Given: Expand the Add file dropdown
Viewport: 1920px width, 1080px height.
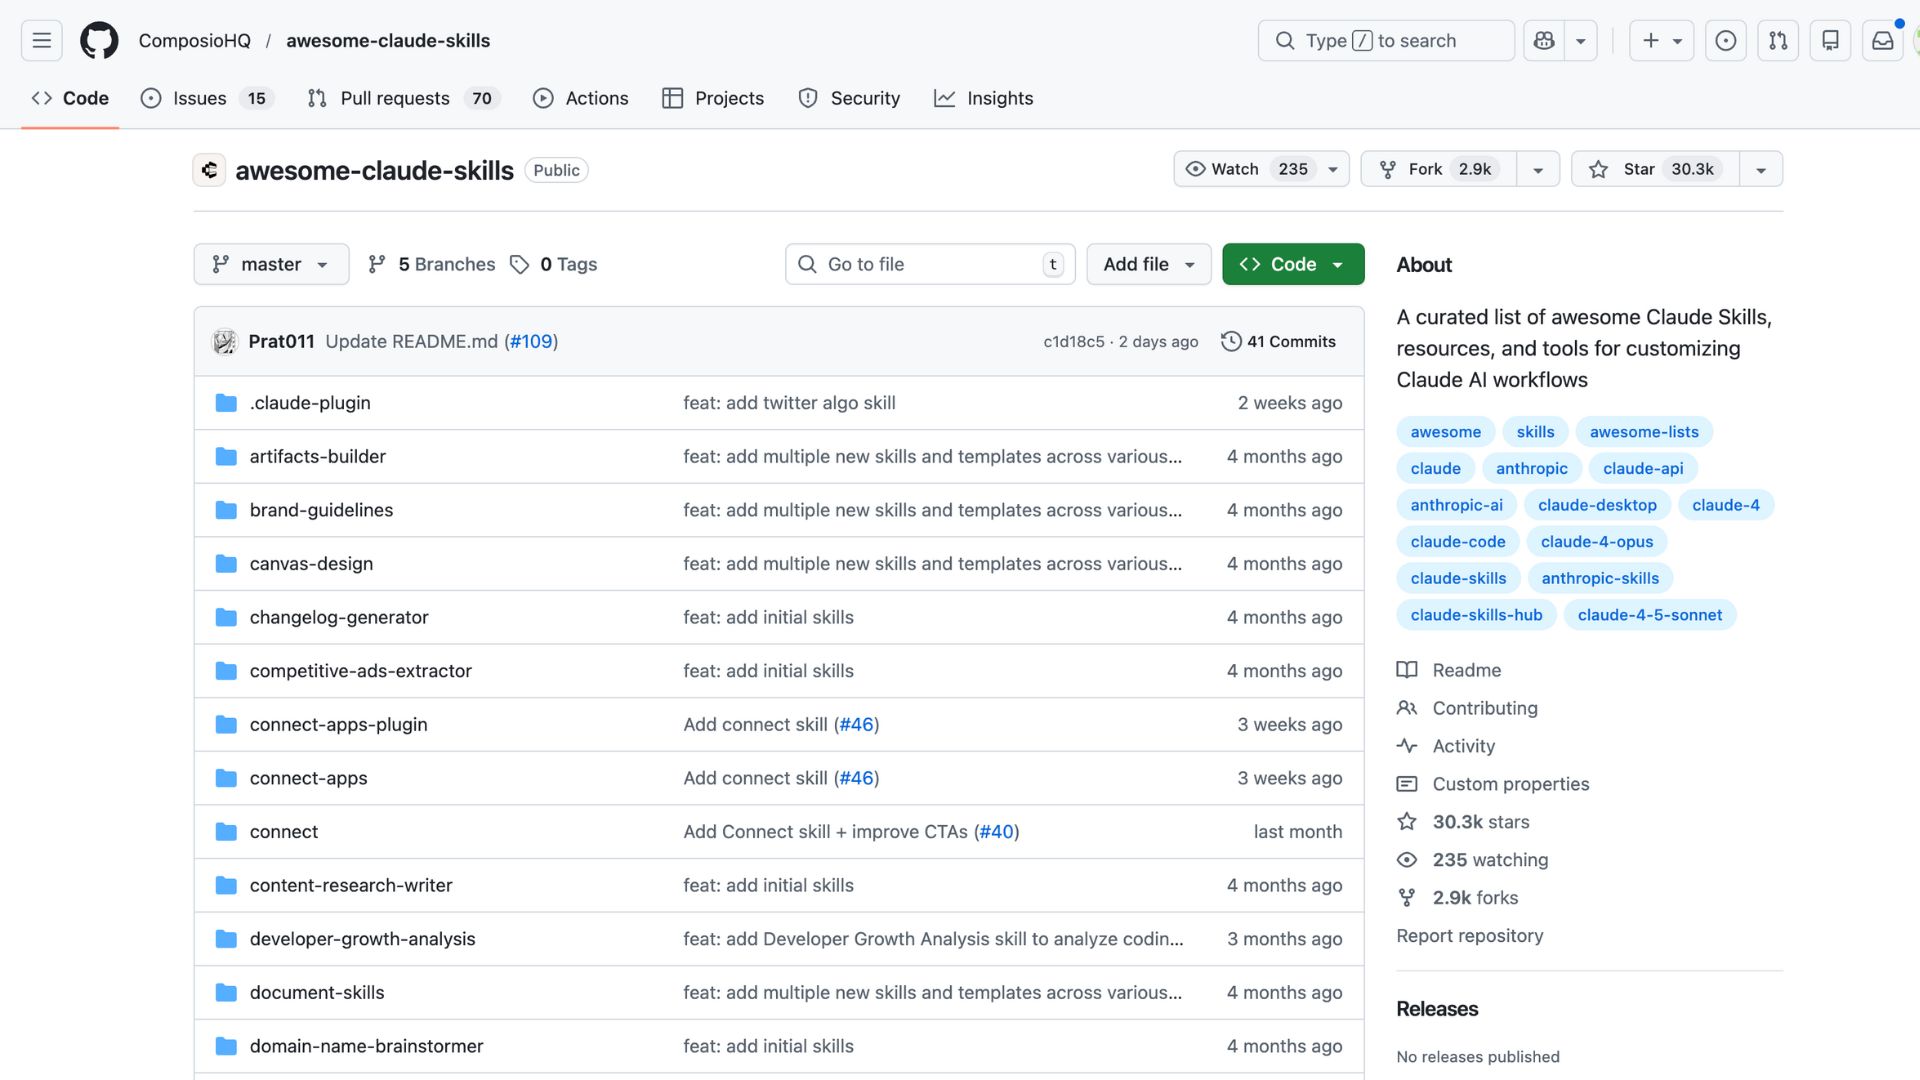Looking at the screenshot, I should pos(1148,264).
